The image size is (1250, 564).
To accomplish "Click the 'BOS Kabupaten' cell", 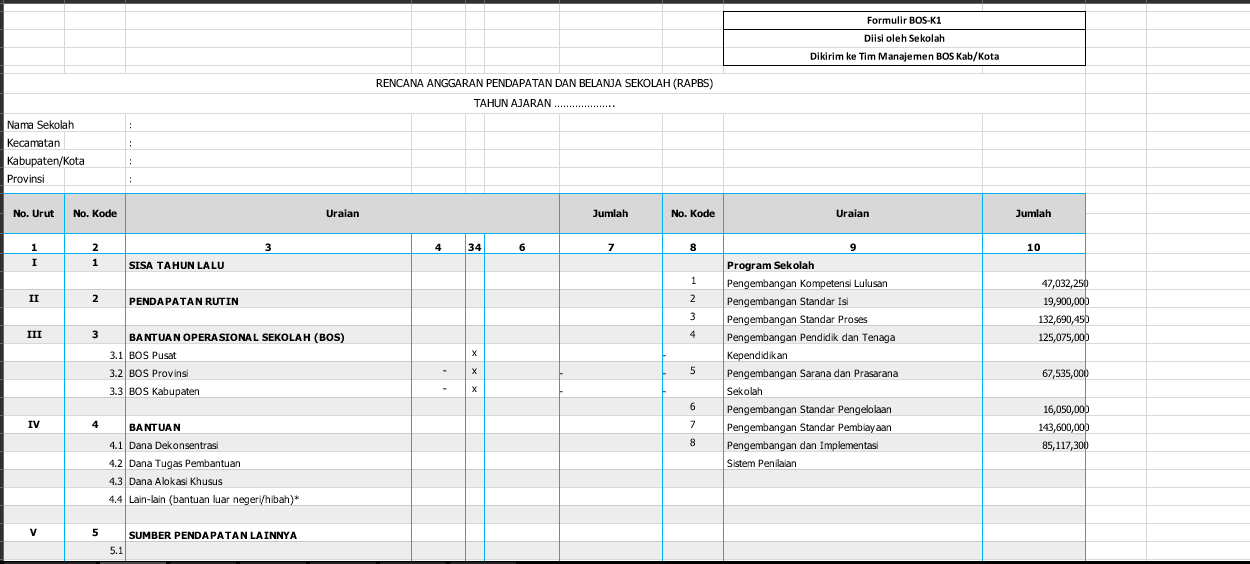I will click(269, 391).
